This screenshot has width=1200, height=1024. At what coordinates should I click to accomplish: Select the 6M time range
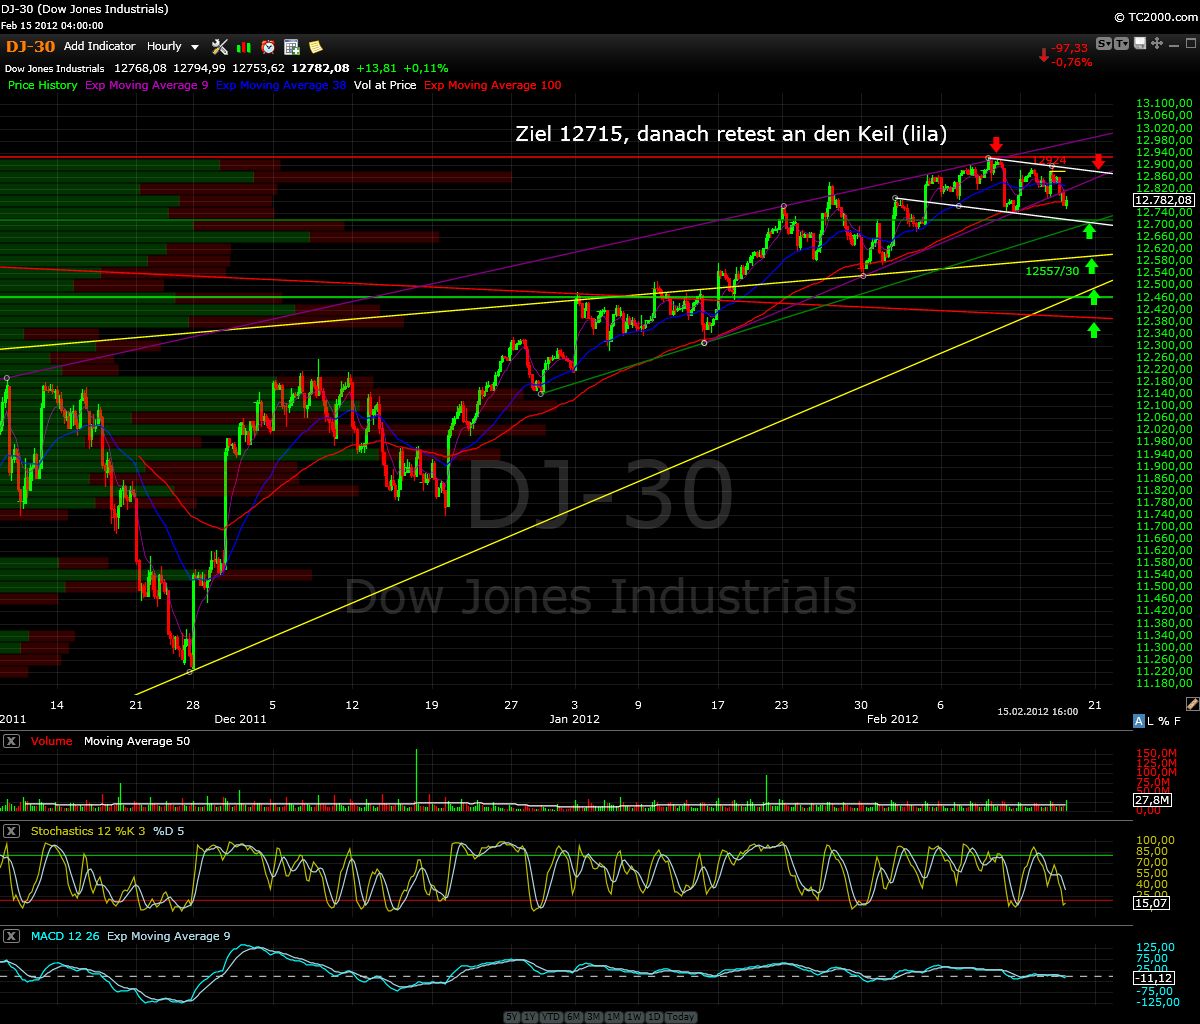point(574,1017)
